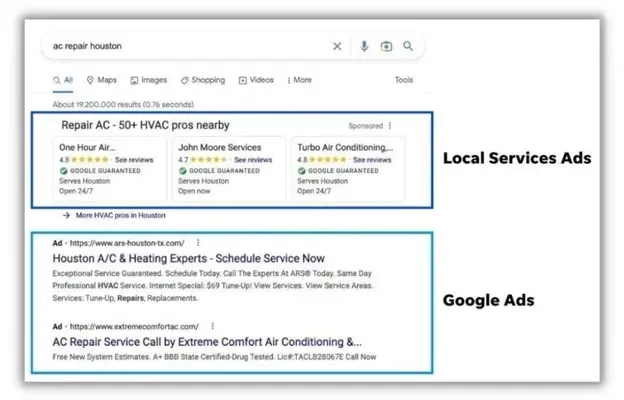Start voice search with the microphone icon
This screenshot has width=624, height=400.
click(x=364, y=46)
